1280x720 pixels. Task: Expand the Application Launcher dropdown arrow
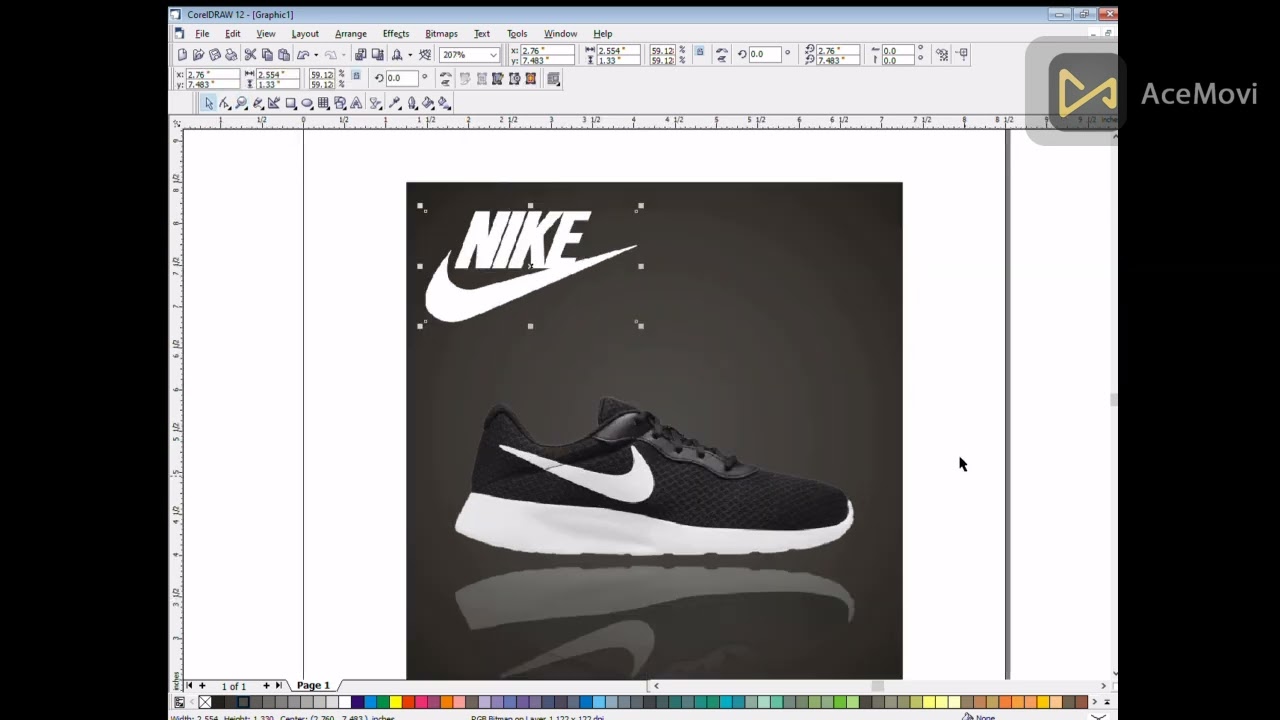tap(410, 54)
